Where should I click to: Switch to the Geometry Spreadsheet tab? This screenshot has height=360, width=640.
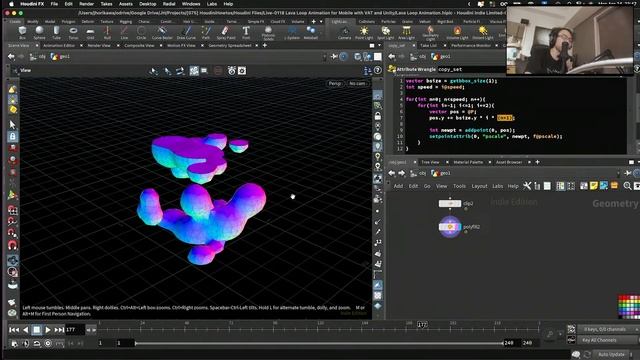[x=230, y=46]
